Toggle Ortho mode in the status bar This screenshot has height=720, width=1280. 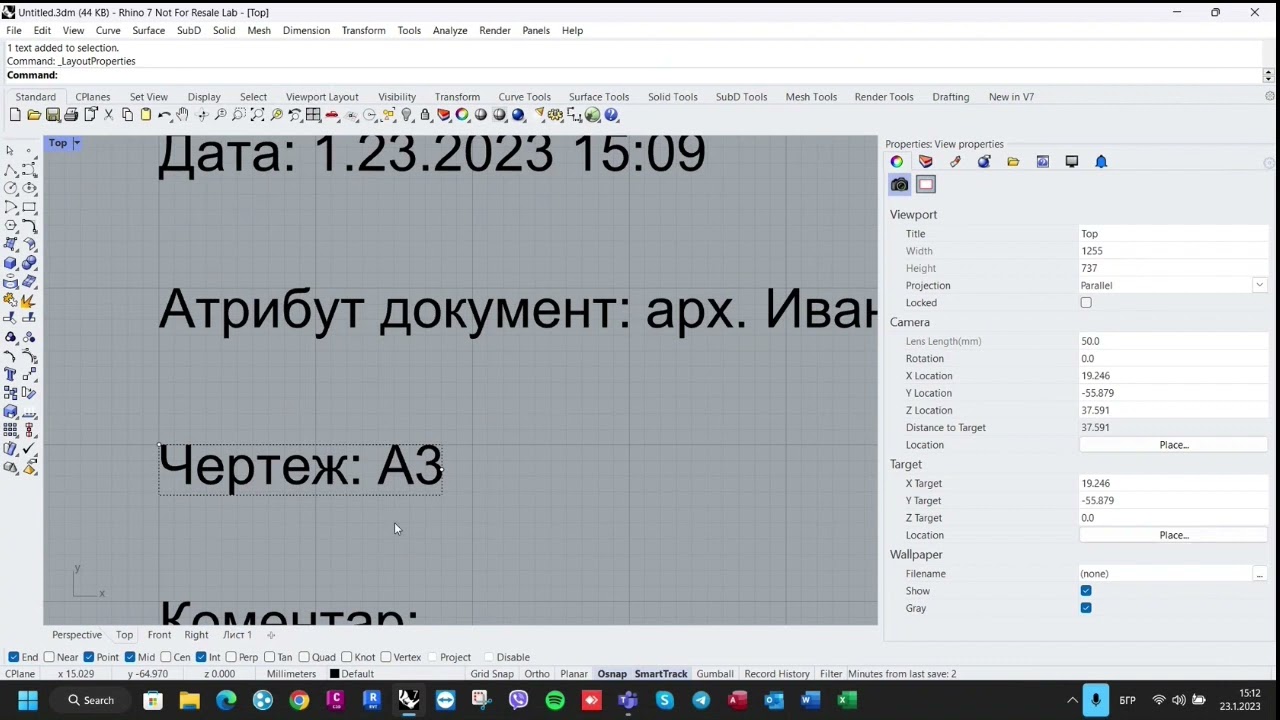[537, 674]
